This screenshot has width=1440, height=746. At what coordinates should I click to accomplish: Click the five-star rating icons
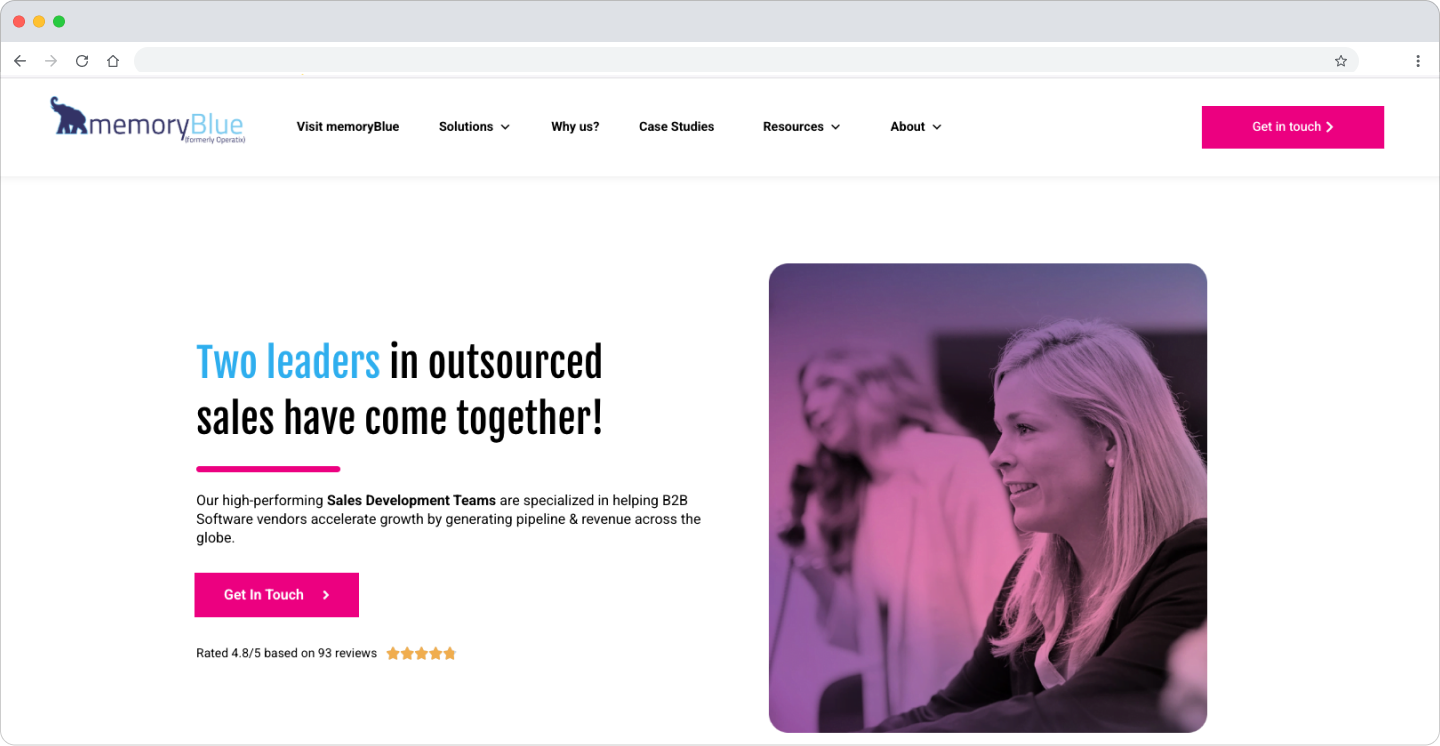(x=421, y=653)
